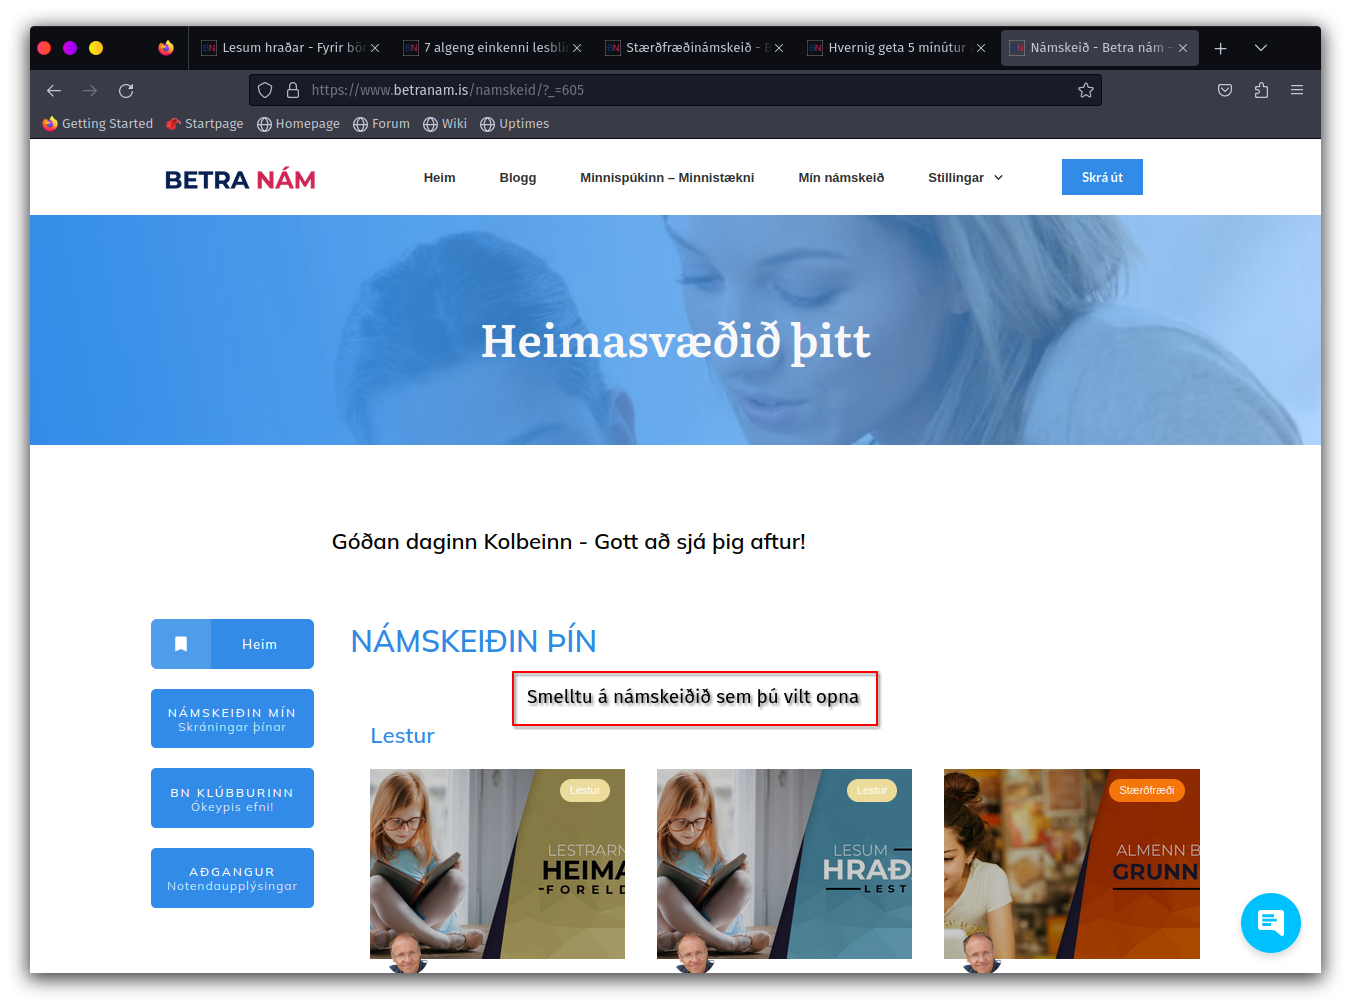
Task: Click the padlock site security icon
Action: click(x=293, y=90)
